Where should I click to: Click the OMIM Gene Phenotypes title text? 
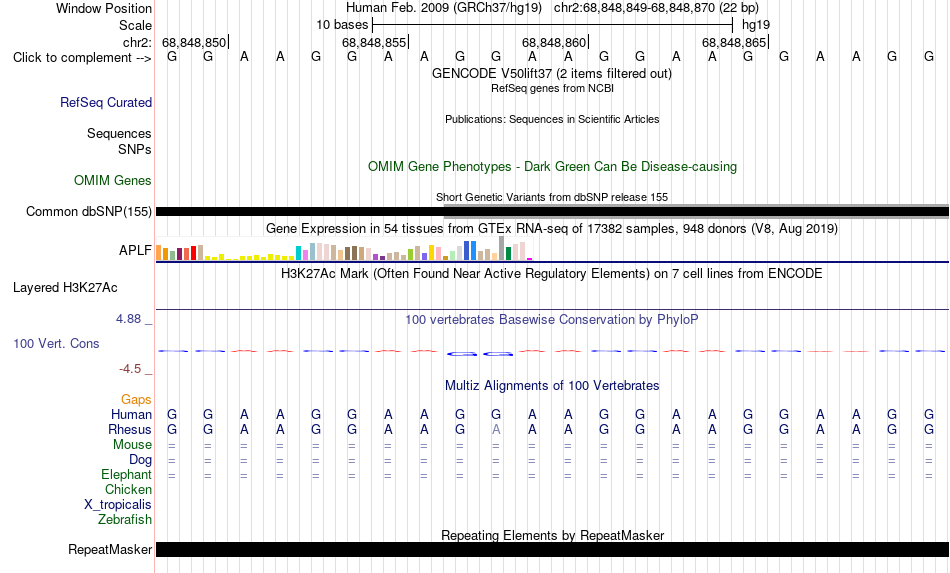[552, 167]
